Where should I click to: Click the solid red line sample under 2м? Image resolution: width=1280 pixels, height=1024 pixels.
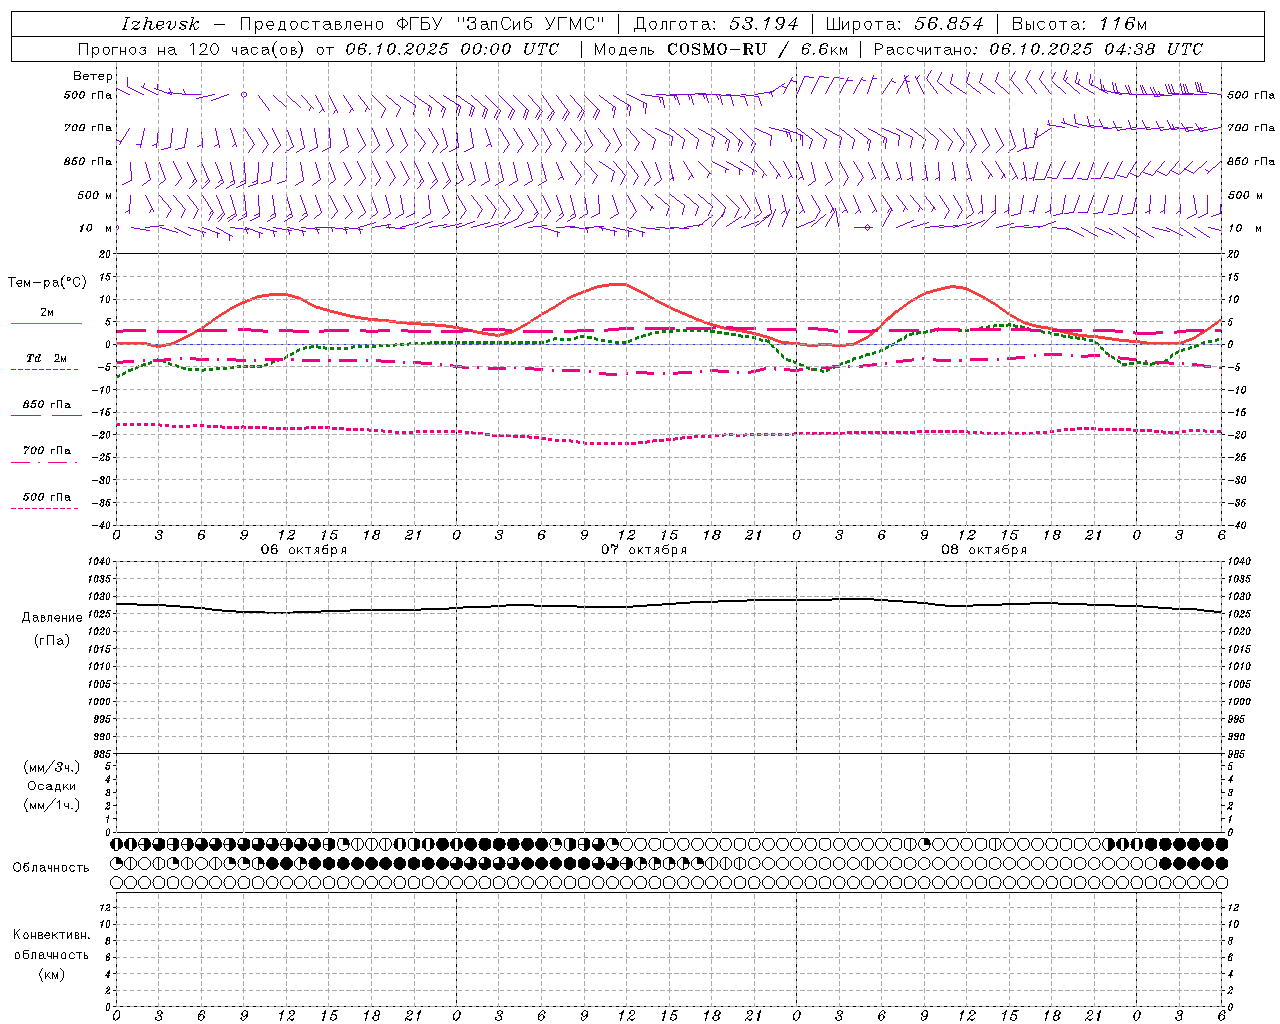[x=46, y=324]
